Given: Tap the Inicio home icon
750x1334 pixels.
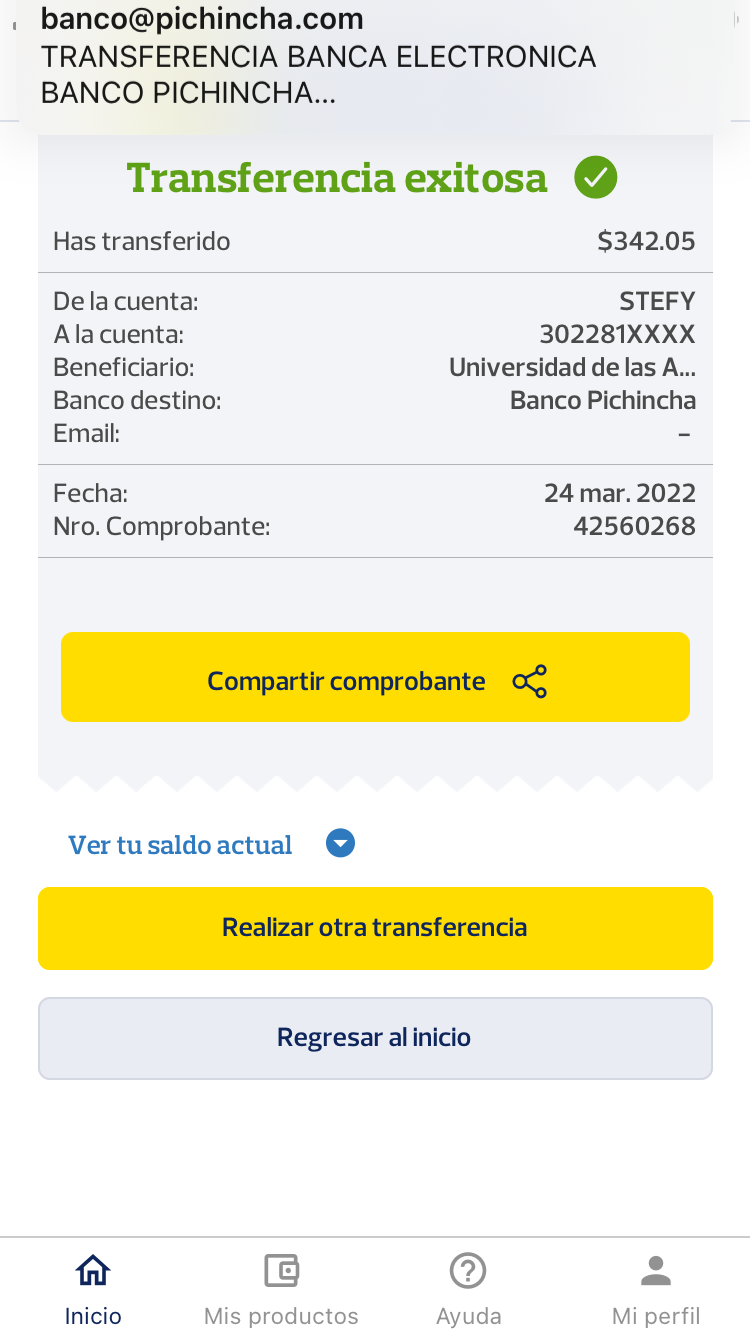Looking at the screenshot, I should pos(93,1271).
